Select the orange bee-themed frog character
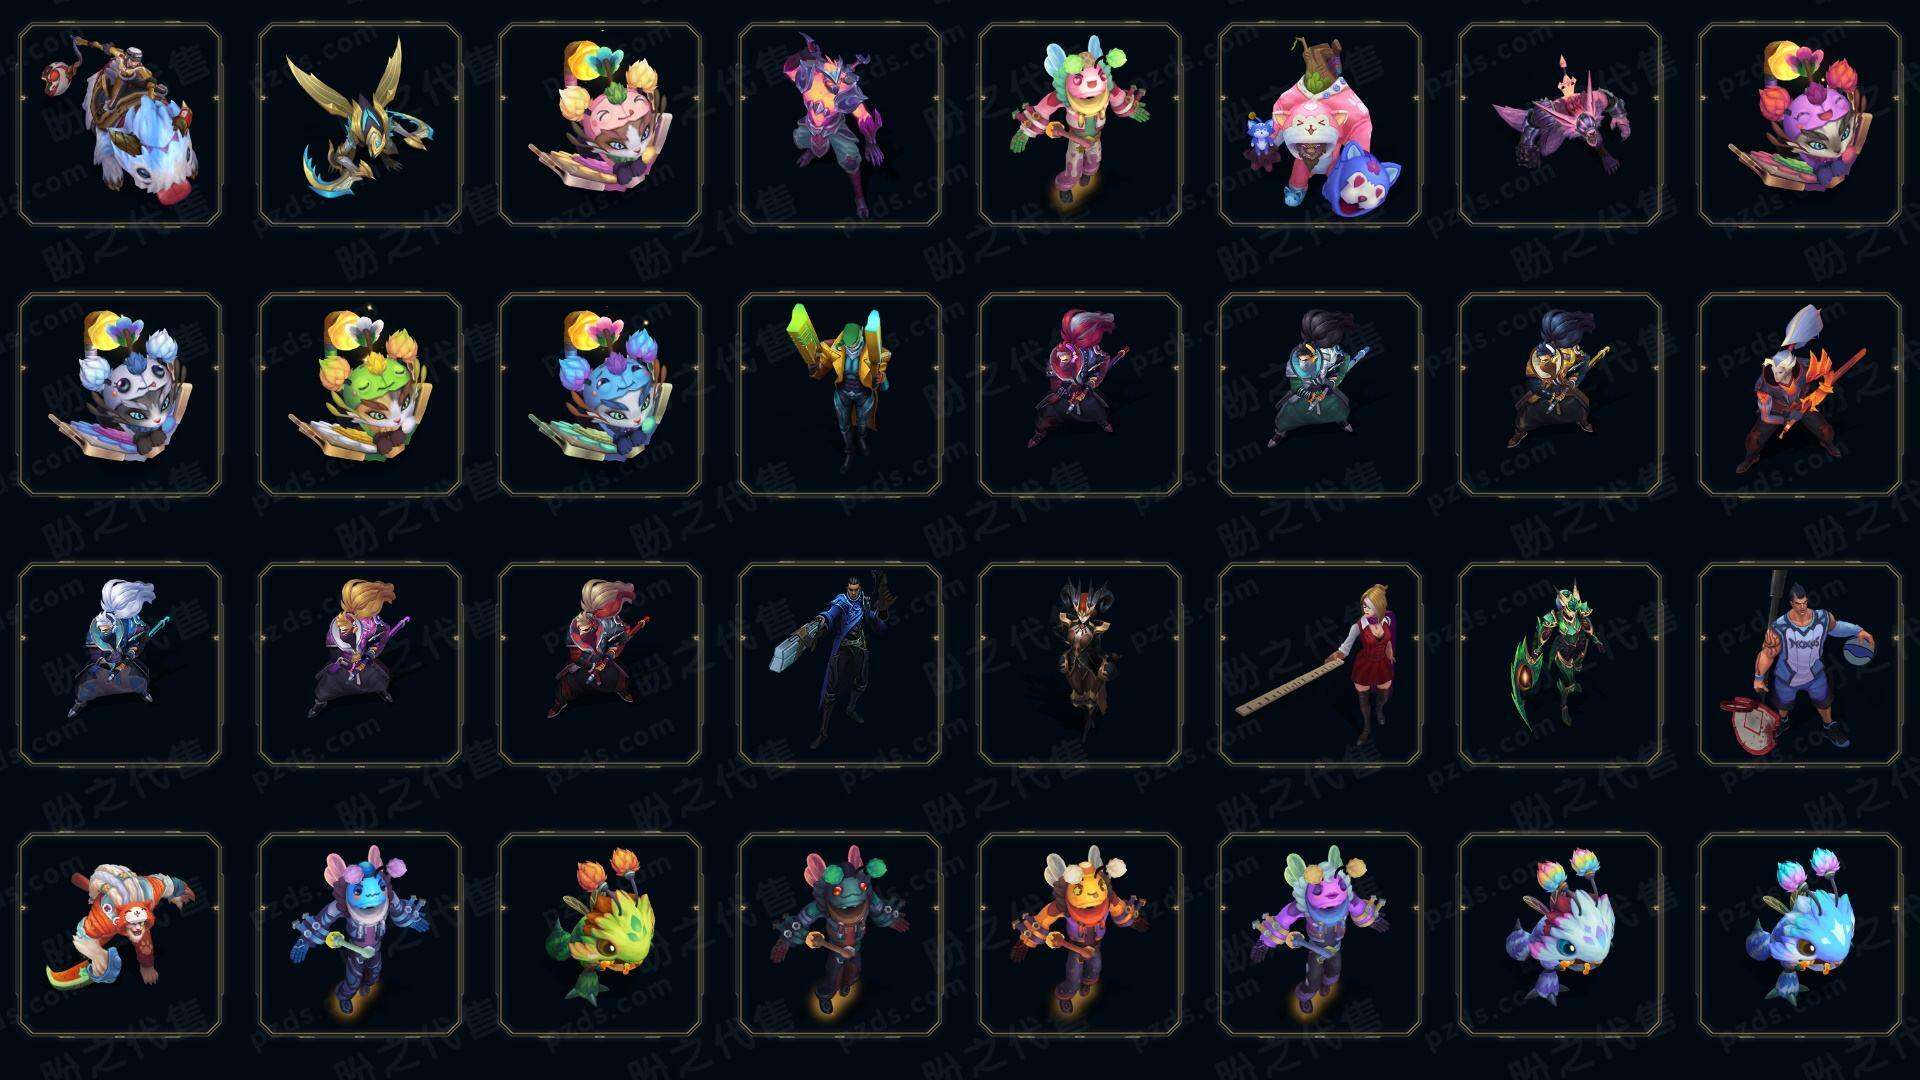Image resolution: width=1920 pixels, height=1080 pixels. pyautogui.click(x=1080, y=934)
